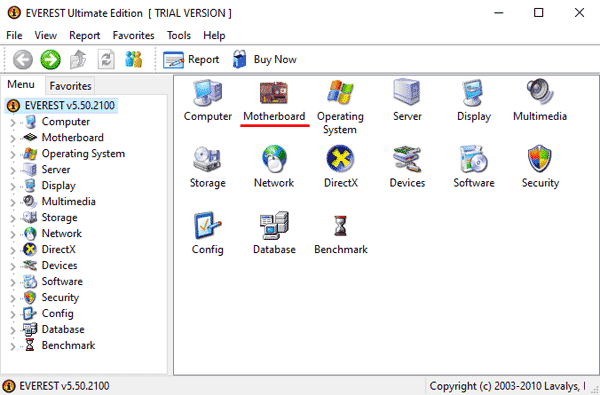Select Software in the sidebar tree
600x395 pixels.
click(62, 281)
